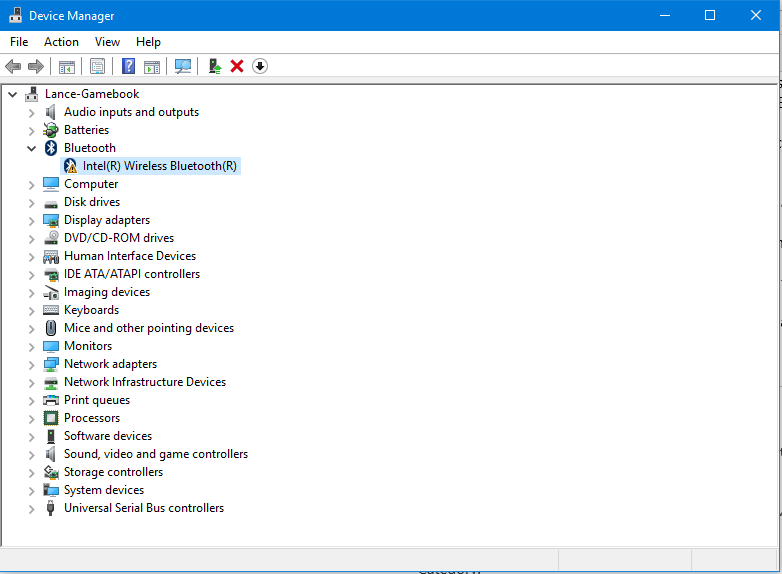Expand Sound, video and game controllers chevron
782x574 pixels.
pos(31,455)
